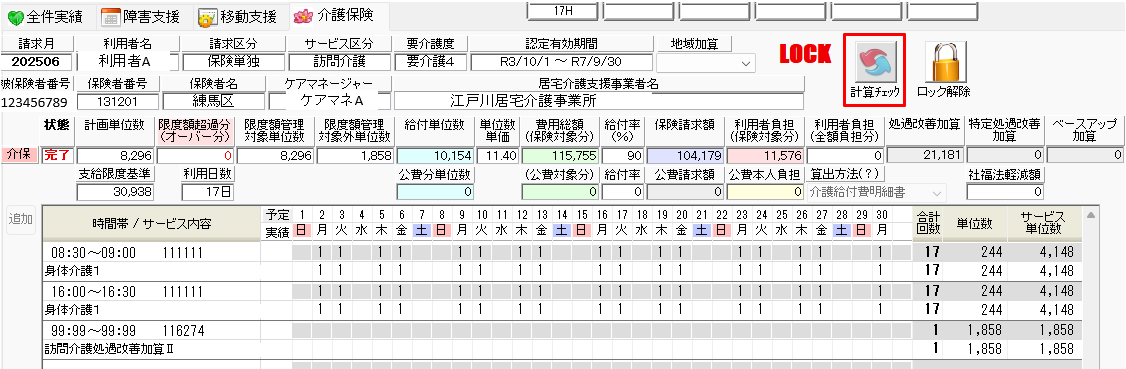Click the 保険者番号 field 131201
The width and height of the screenshot is (1126, 369).
pos(117,102)
